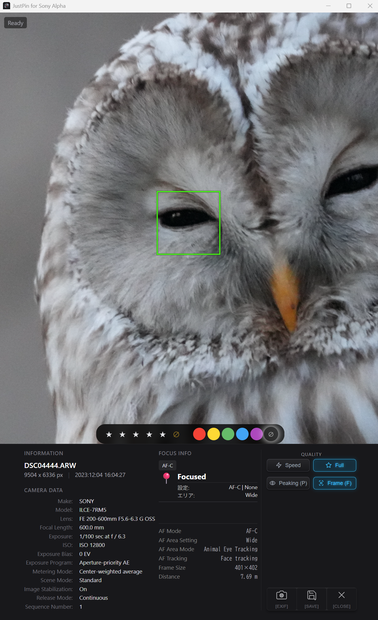Click the focal length value 600.0 mm
The image size is (378, 620).
pos(92,527)
